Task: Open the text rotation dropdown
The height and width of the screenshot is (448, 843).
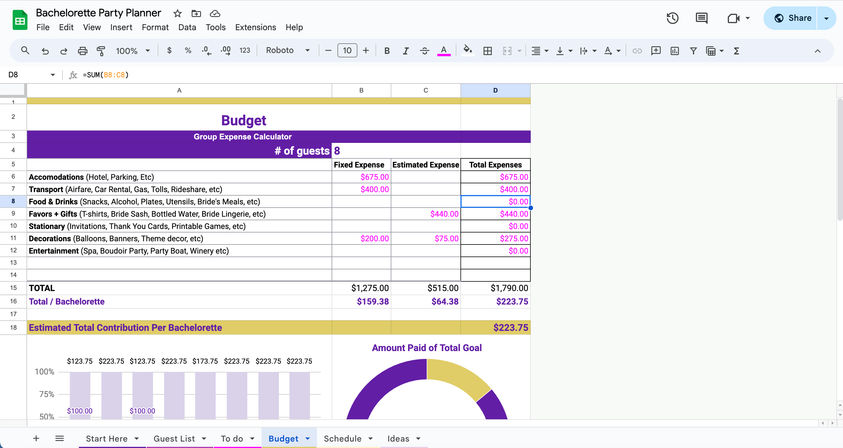Action: 612,51
